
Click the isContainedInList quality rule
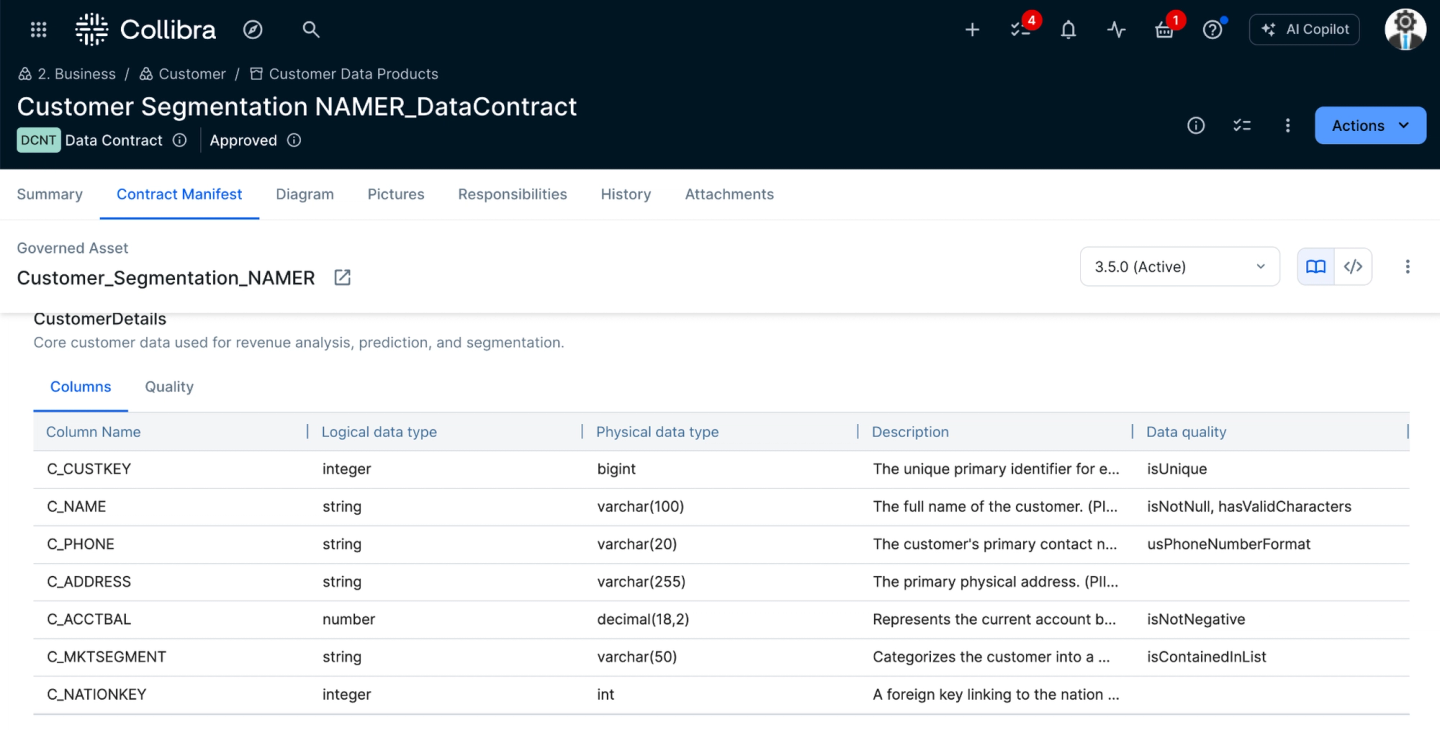tap(1207, 657)
